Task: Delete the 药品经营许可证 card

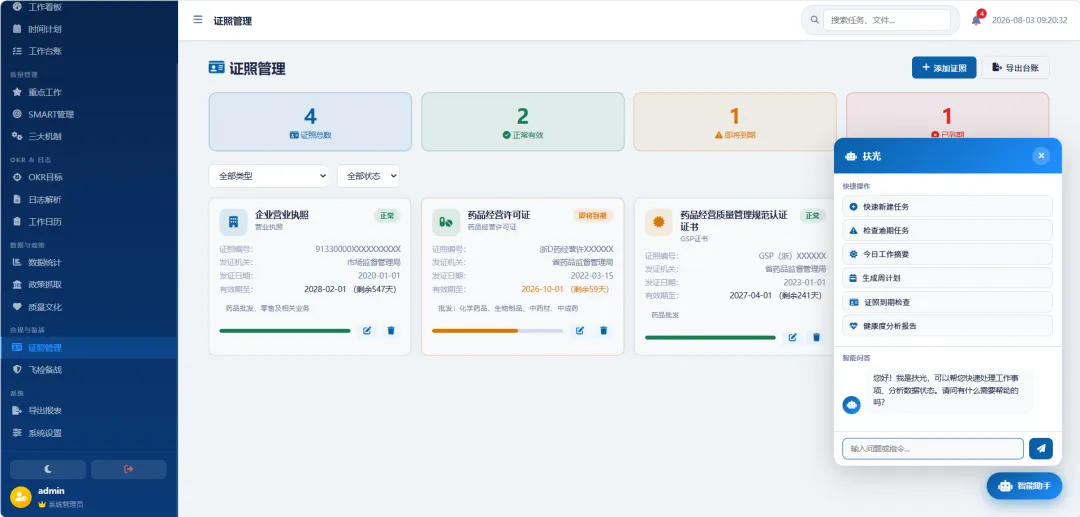Action: (x=604, y=330)
